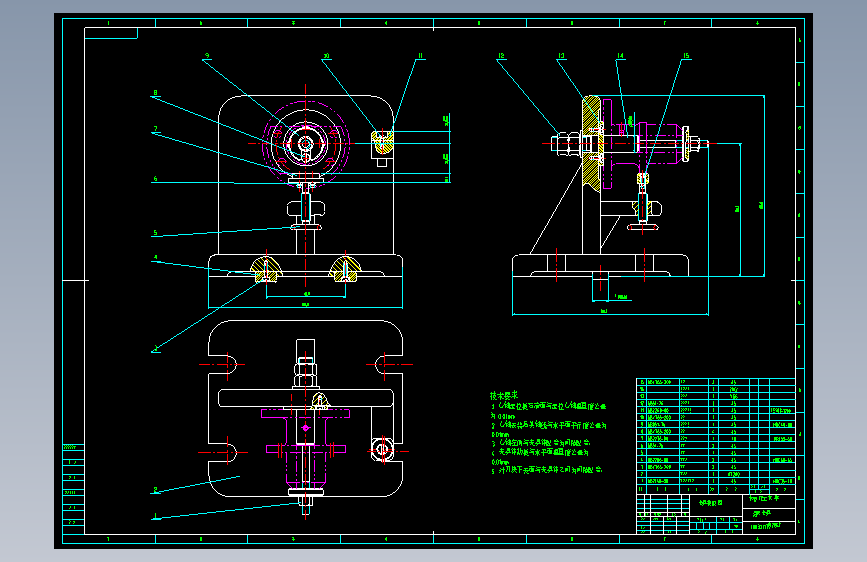The width and height of the screenshot is (867, 562).
Task: Select part label 6 on left
Action: pos(155,179)
